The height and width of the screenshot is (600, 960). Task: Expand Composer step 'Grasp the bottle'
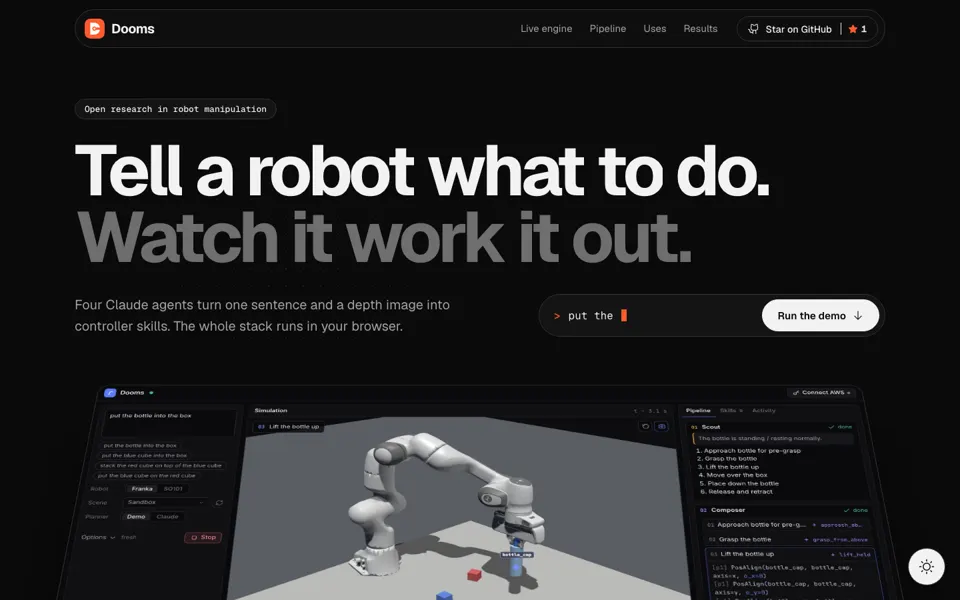click(x=788, y=539)
